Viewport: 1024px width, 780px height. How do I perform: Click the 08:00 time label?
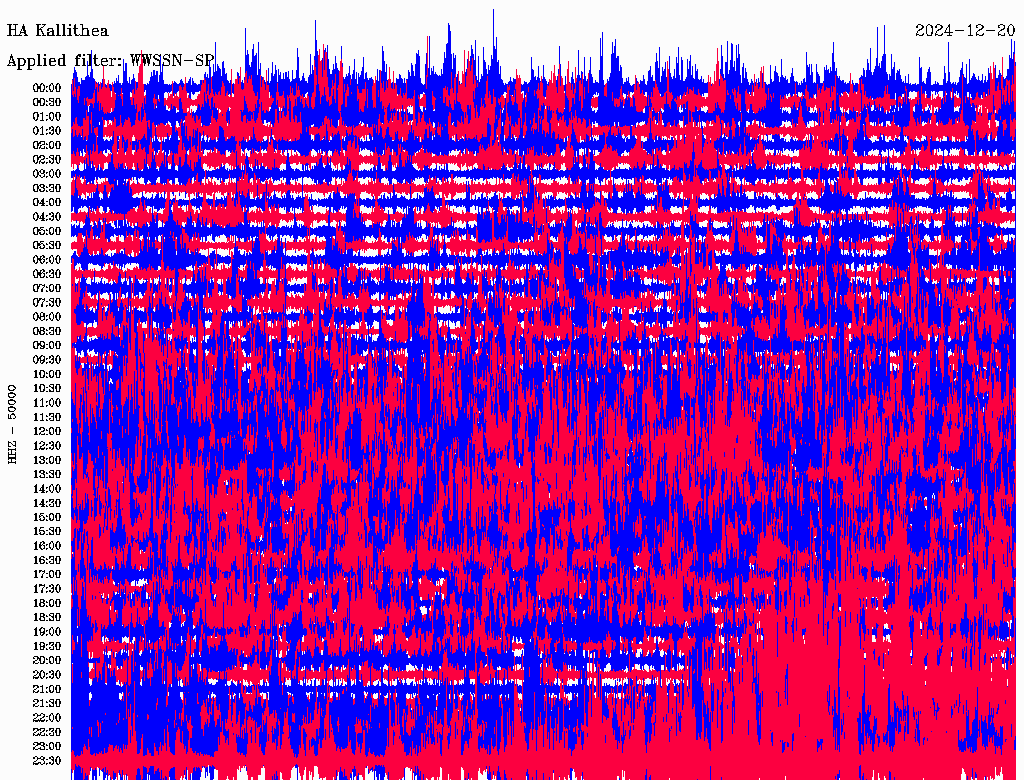pyautogui.click(x=47, y=317)
